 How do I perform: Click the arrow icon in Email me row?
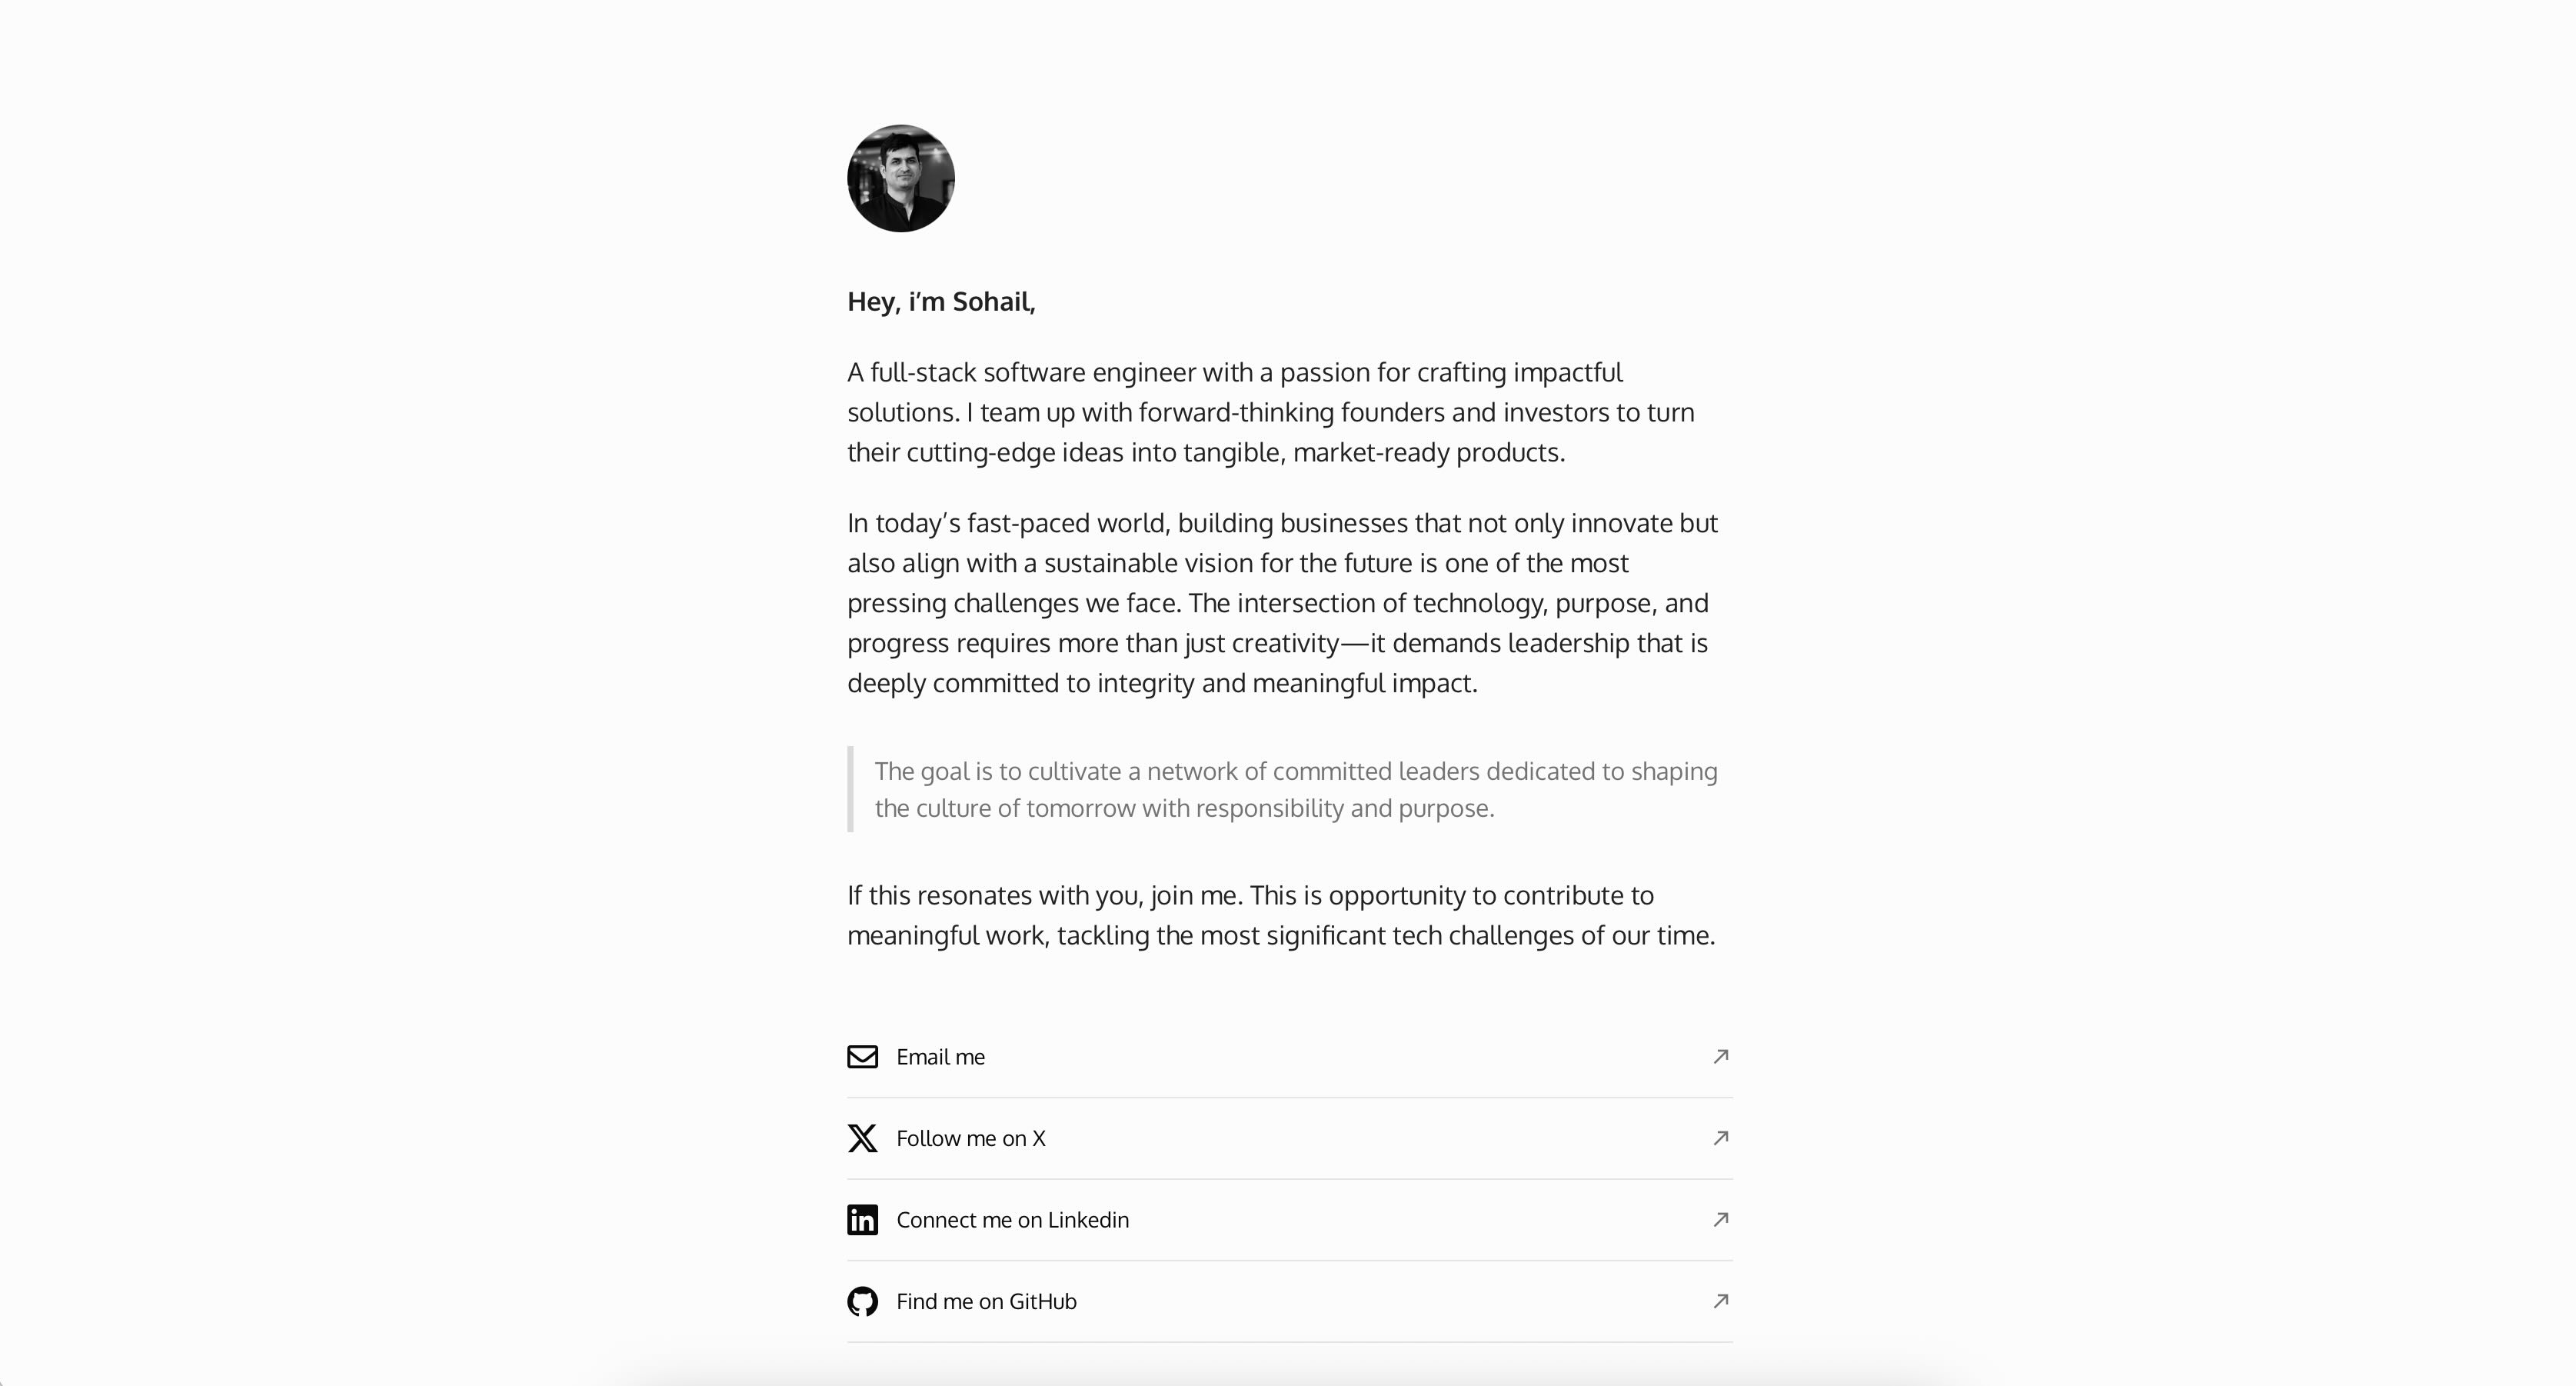coord(1720,1056)
